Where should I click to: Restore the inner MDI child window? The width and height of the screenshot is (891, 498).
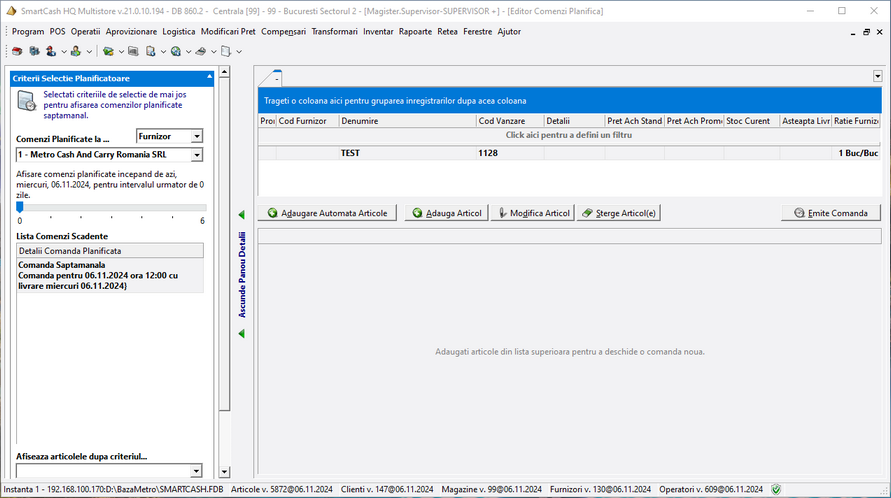click(x=866, y=32)
